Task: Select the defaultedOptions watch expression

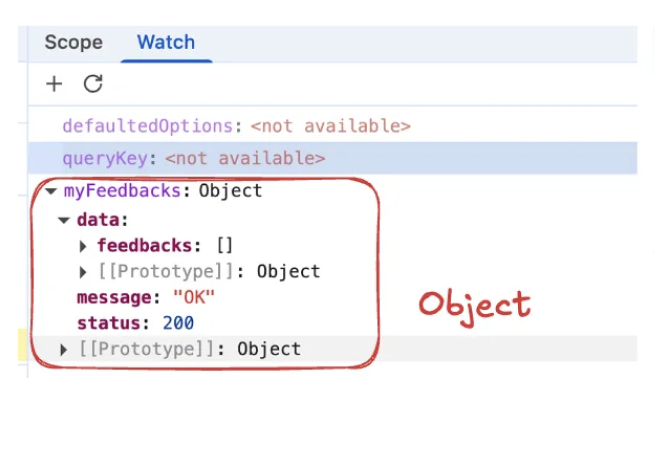Action: [x=147, y=126]
